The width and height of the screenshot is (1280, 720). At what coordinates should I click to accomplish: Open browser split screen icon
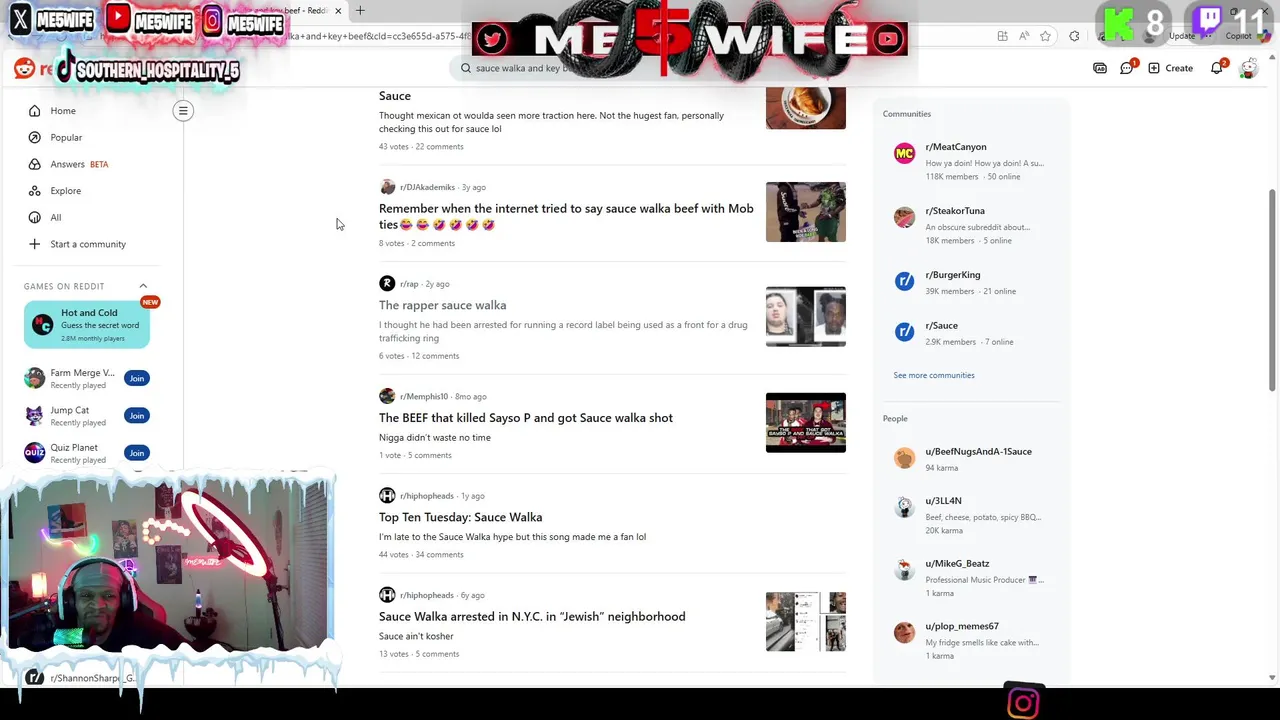point(1003,36)
